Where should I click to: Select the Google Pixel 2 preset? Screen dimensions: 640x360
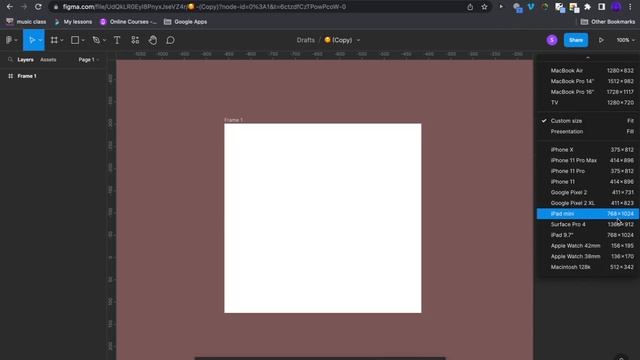pyautogui.click(x=588, y=192)
